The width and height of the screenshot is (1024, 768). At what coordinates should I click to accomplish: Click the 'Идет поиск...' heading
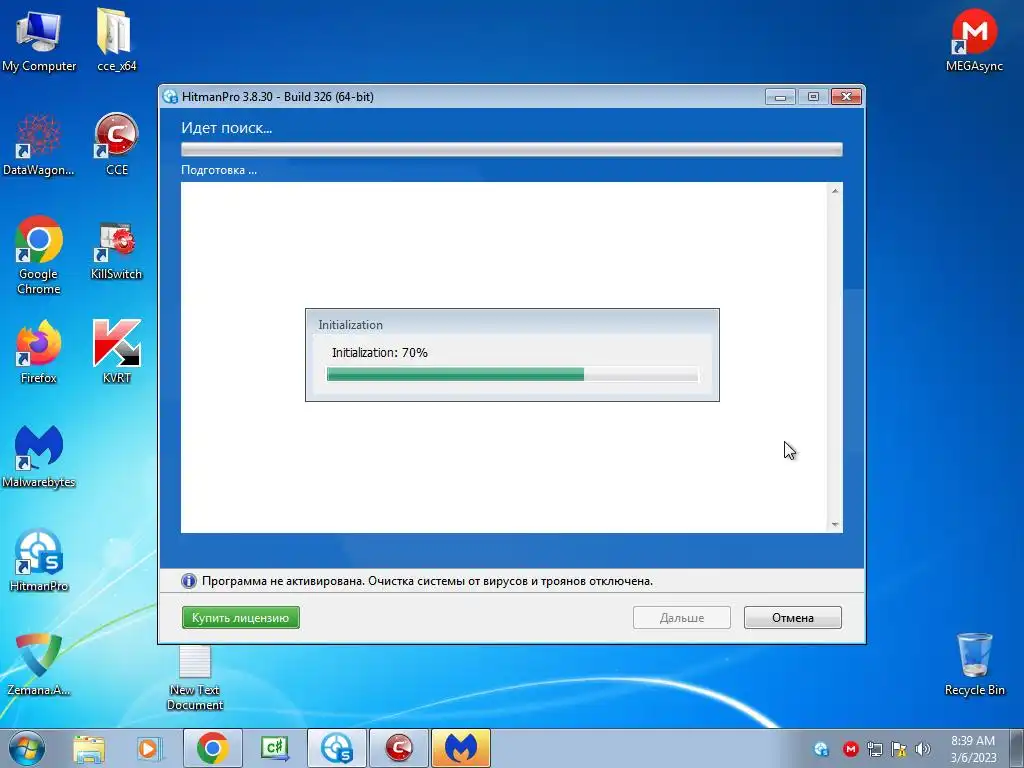[x=227, y=128]
